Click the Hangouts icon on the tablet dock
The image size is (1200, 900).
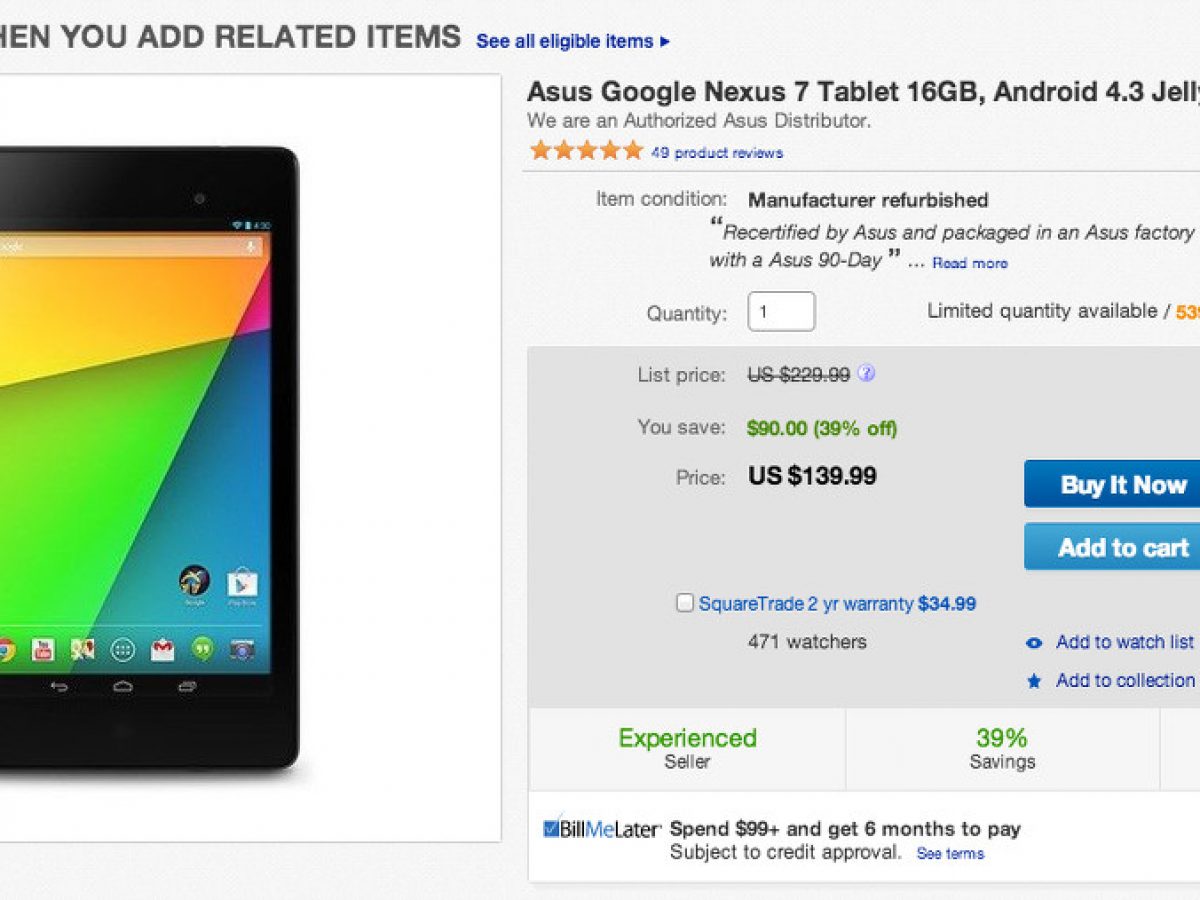point(202,650)
